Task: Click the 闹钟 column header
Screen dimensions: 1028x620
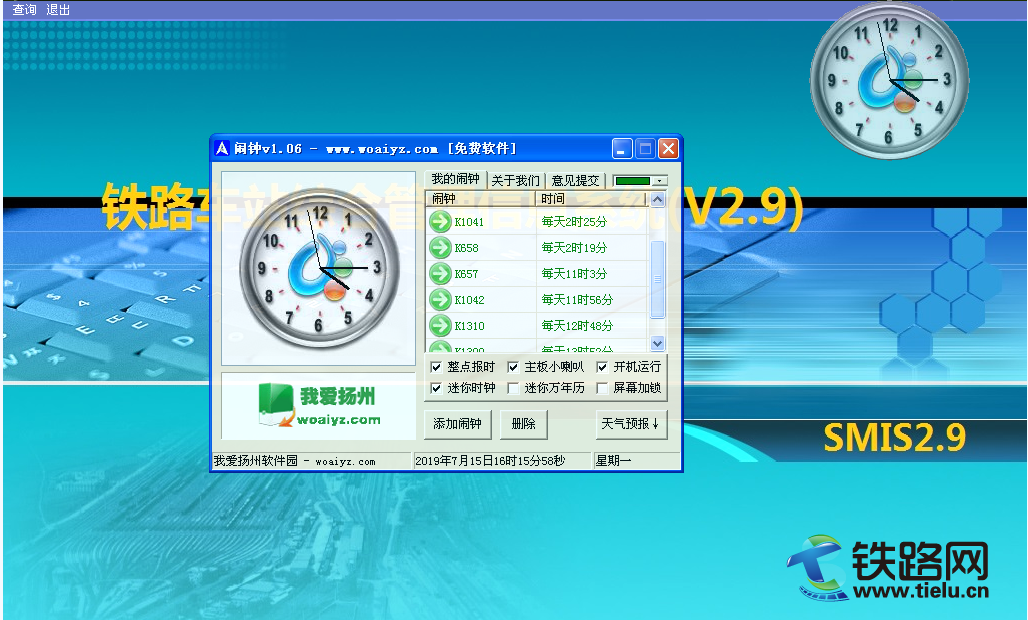Action: click(481, 199)
